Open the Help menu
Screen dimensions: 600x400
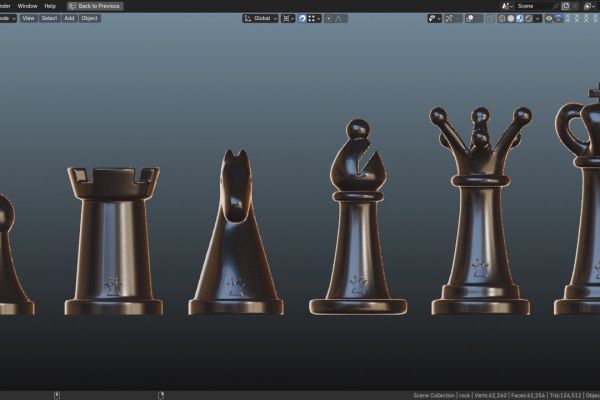pos(50,6)
